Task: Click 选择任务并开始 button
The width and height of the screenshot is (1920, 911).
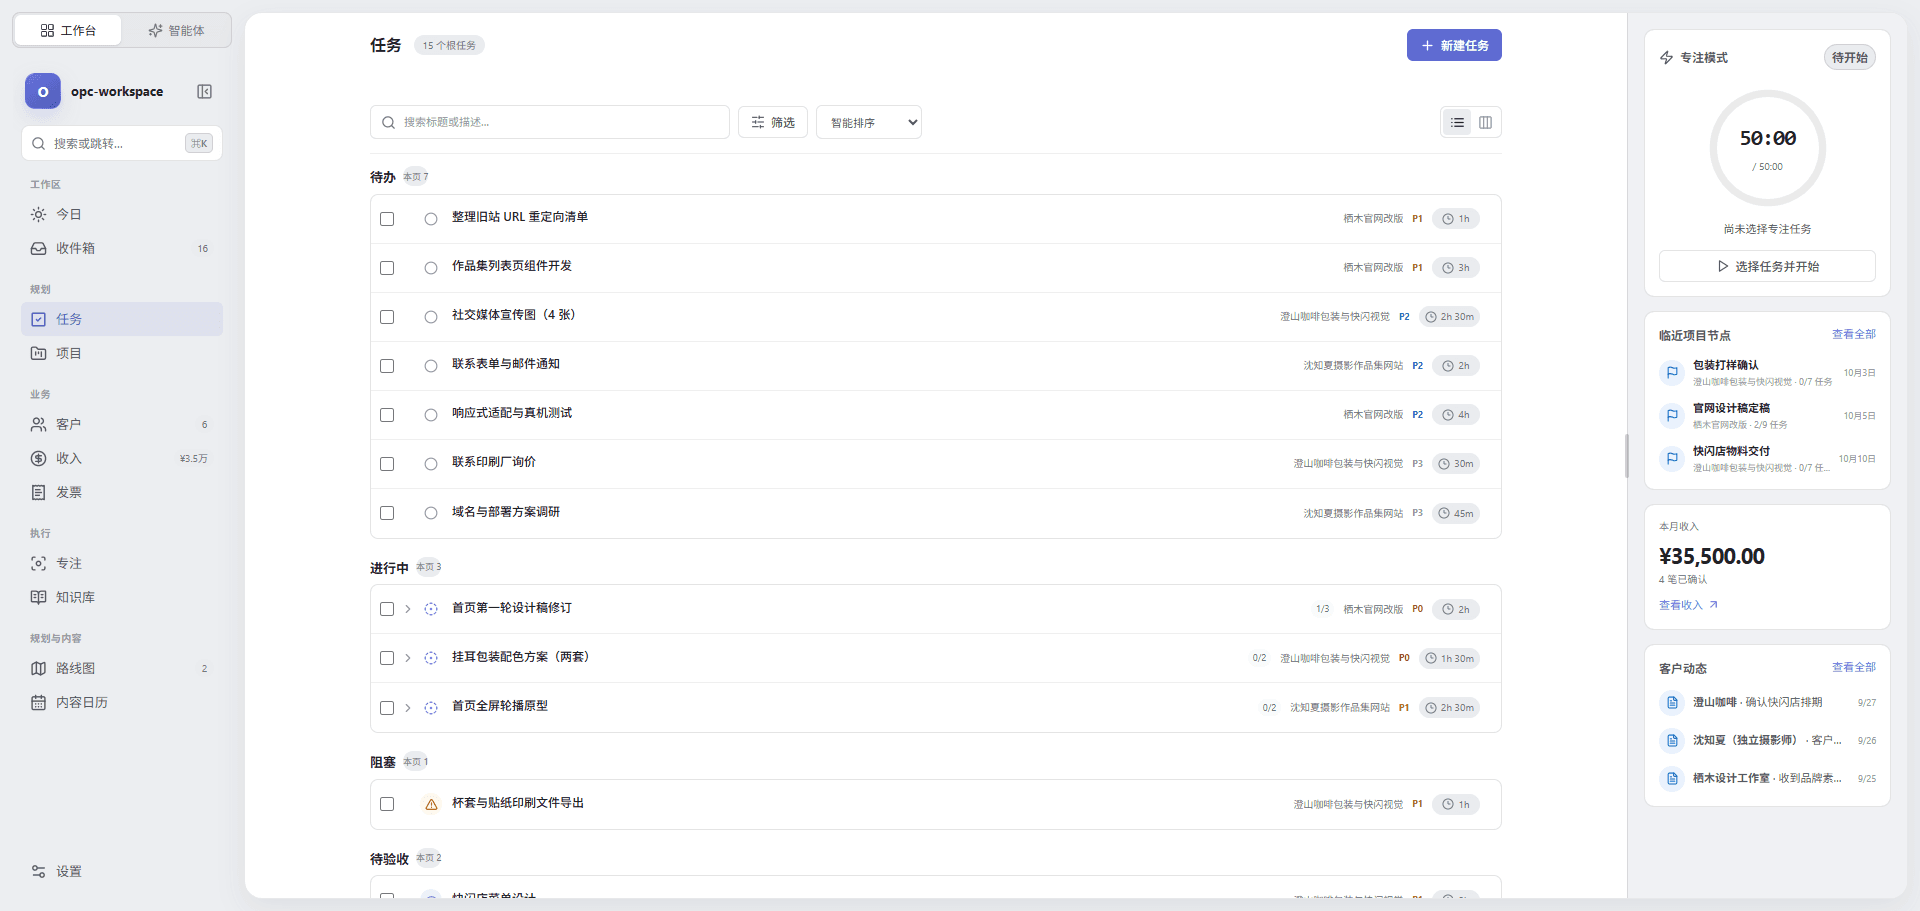Action: click(1767, 267)
